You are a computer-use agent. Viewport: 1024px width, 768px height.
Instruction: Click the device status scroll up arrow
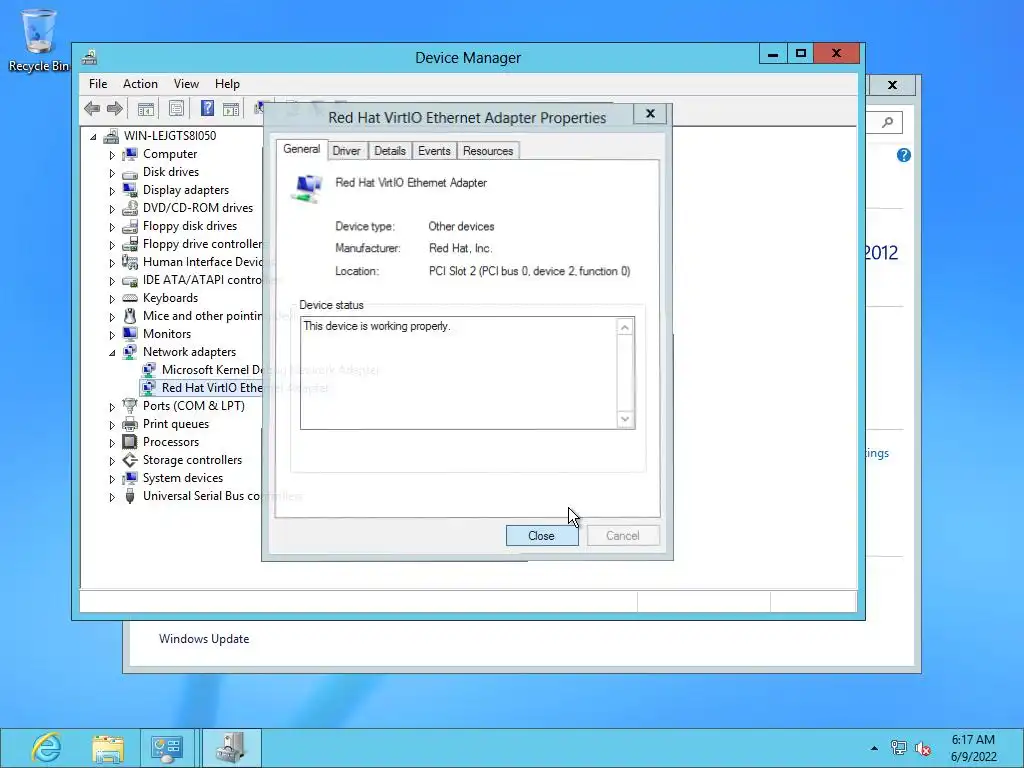click(625, 327)
